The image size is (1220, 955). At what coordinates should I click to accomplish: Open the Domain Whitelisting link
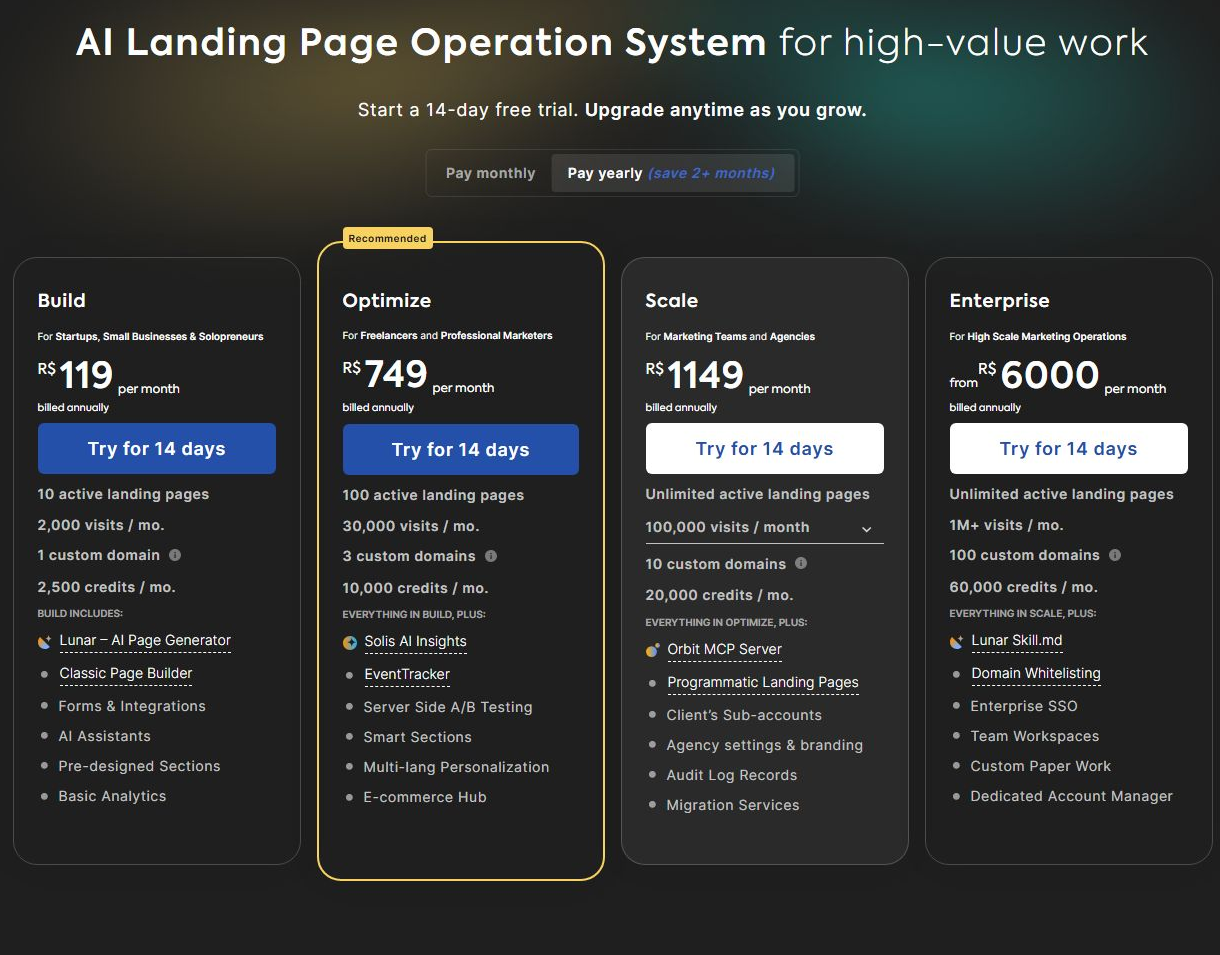tap(1036, 674)
